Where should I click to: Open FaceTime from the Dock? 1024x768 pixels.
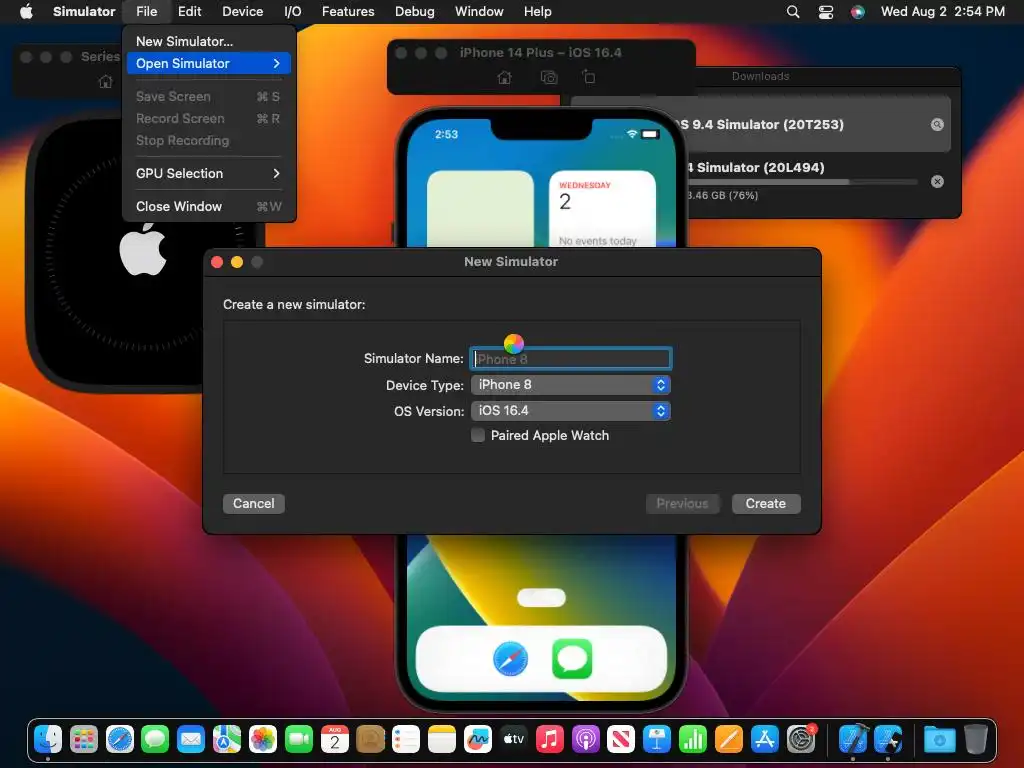tap(299, 739)
